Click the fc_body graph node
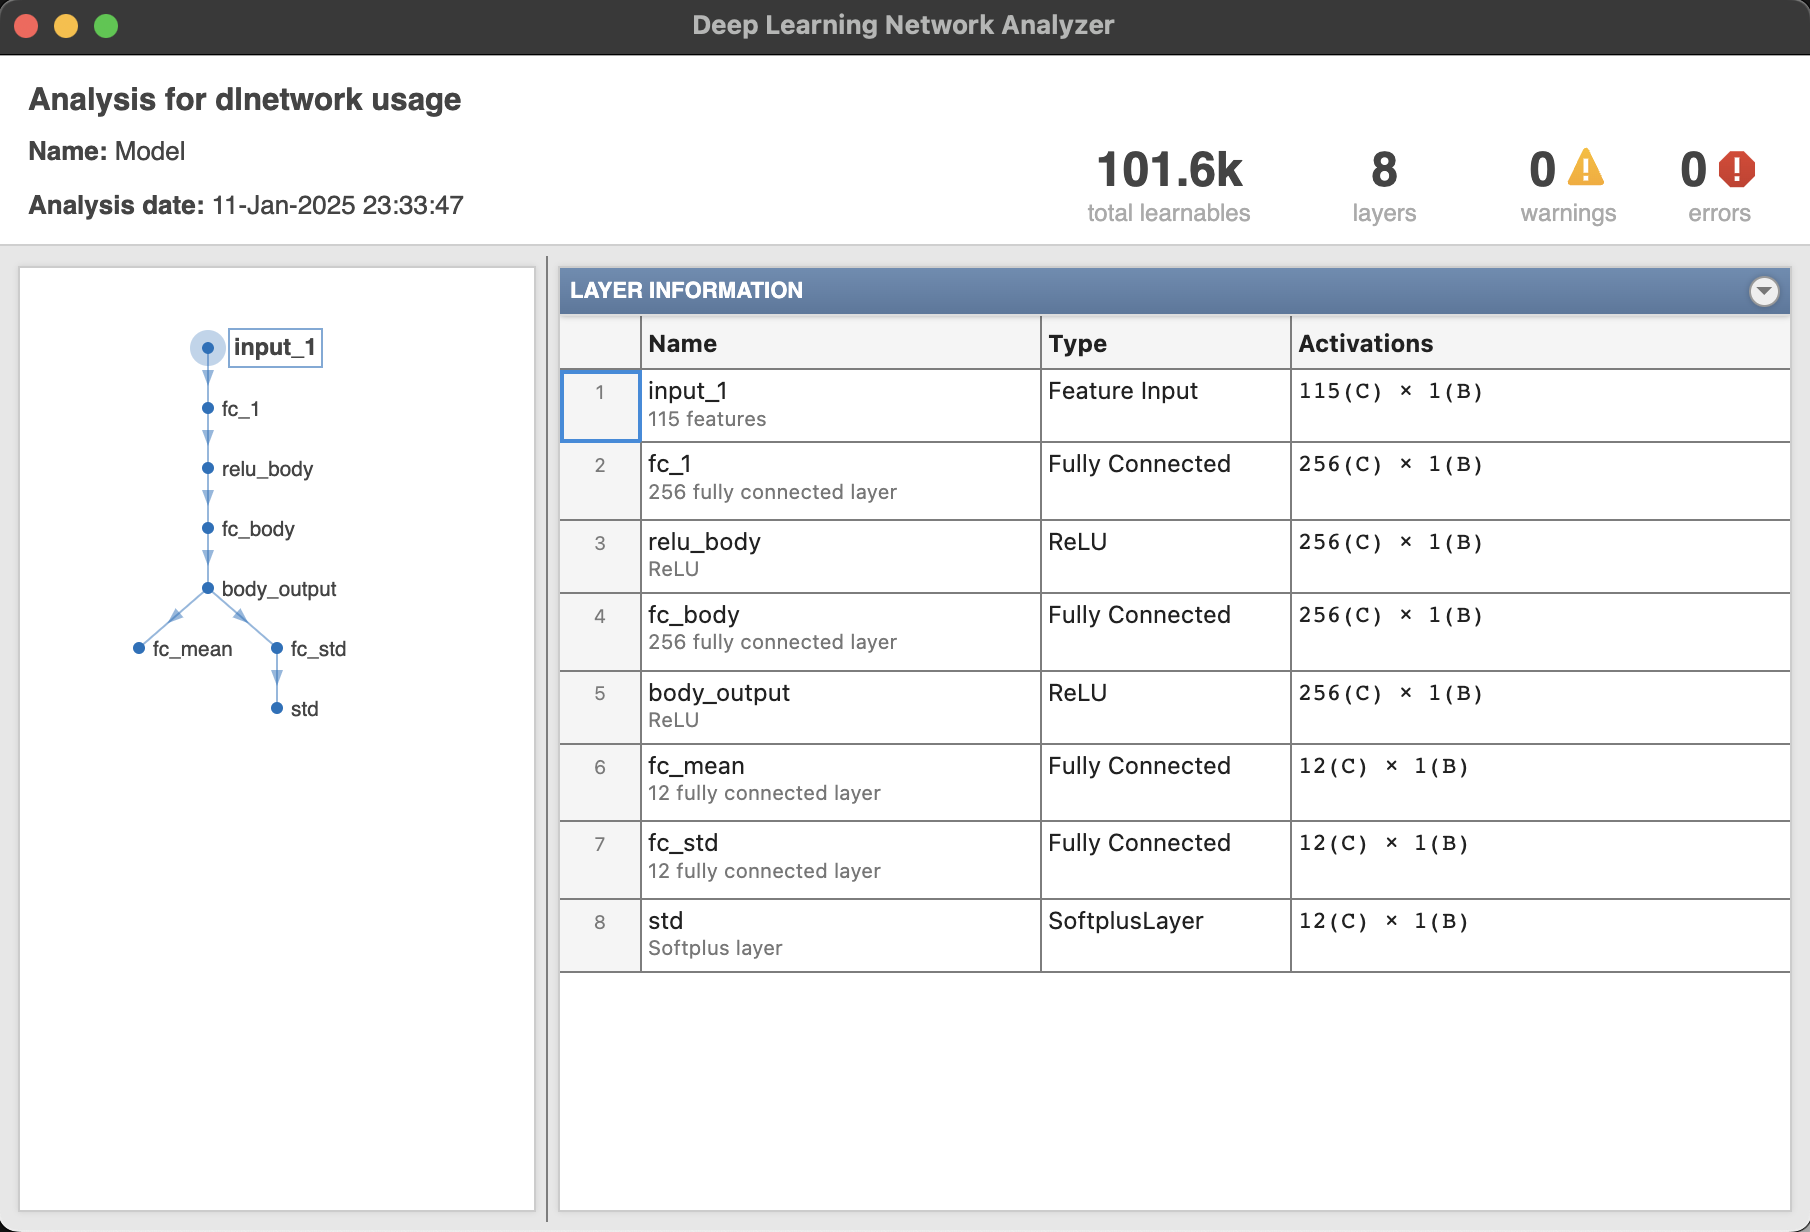This screenshot has width=1810, height=1232. click(x=208, y=528)
